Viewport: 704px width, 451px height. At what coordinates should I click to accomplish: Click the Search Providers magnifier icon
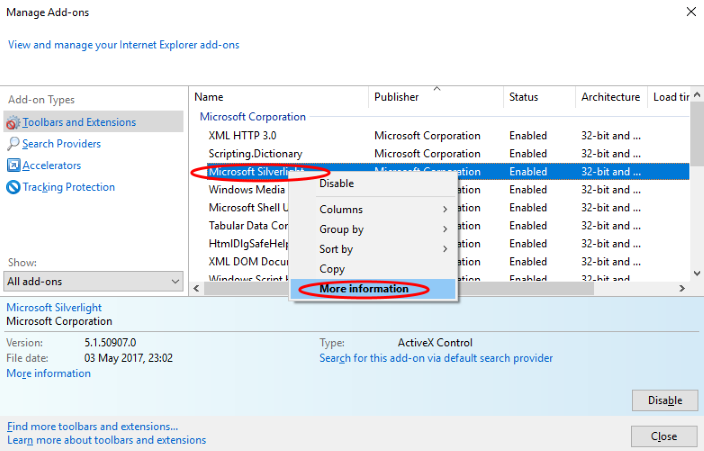[x=13, y=144]
